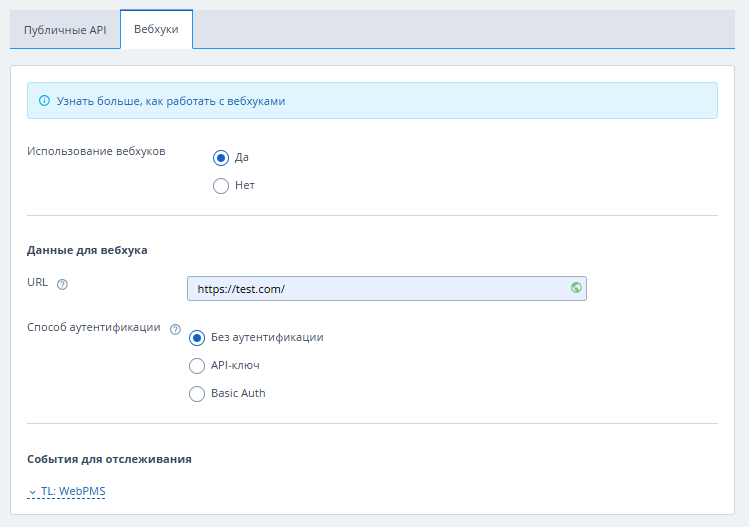Choose the Basic Auth option
749x527 pixels.
(197, 394)
